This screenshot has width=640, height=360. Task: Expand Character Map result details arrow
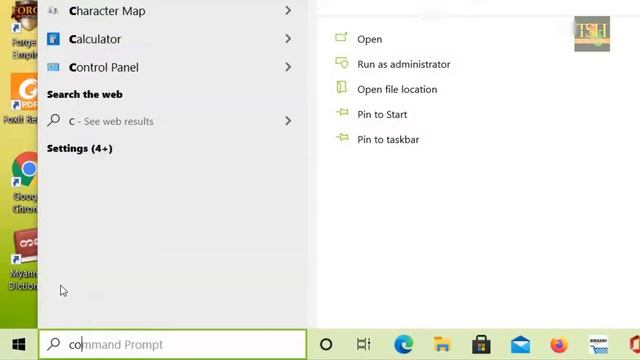(288, 11)
